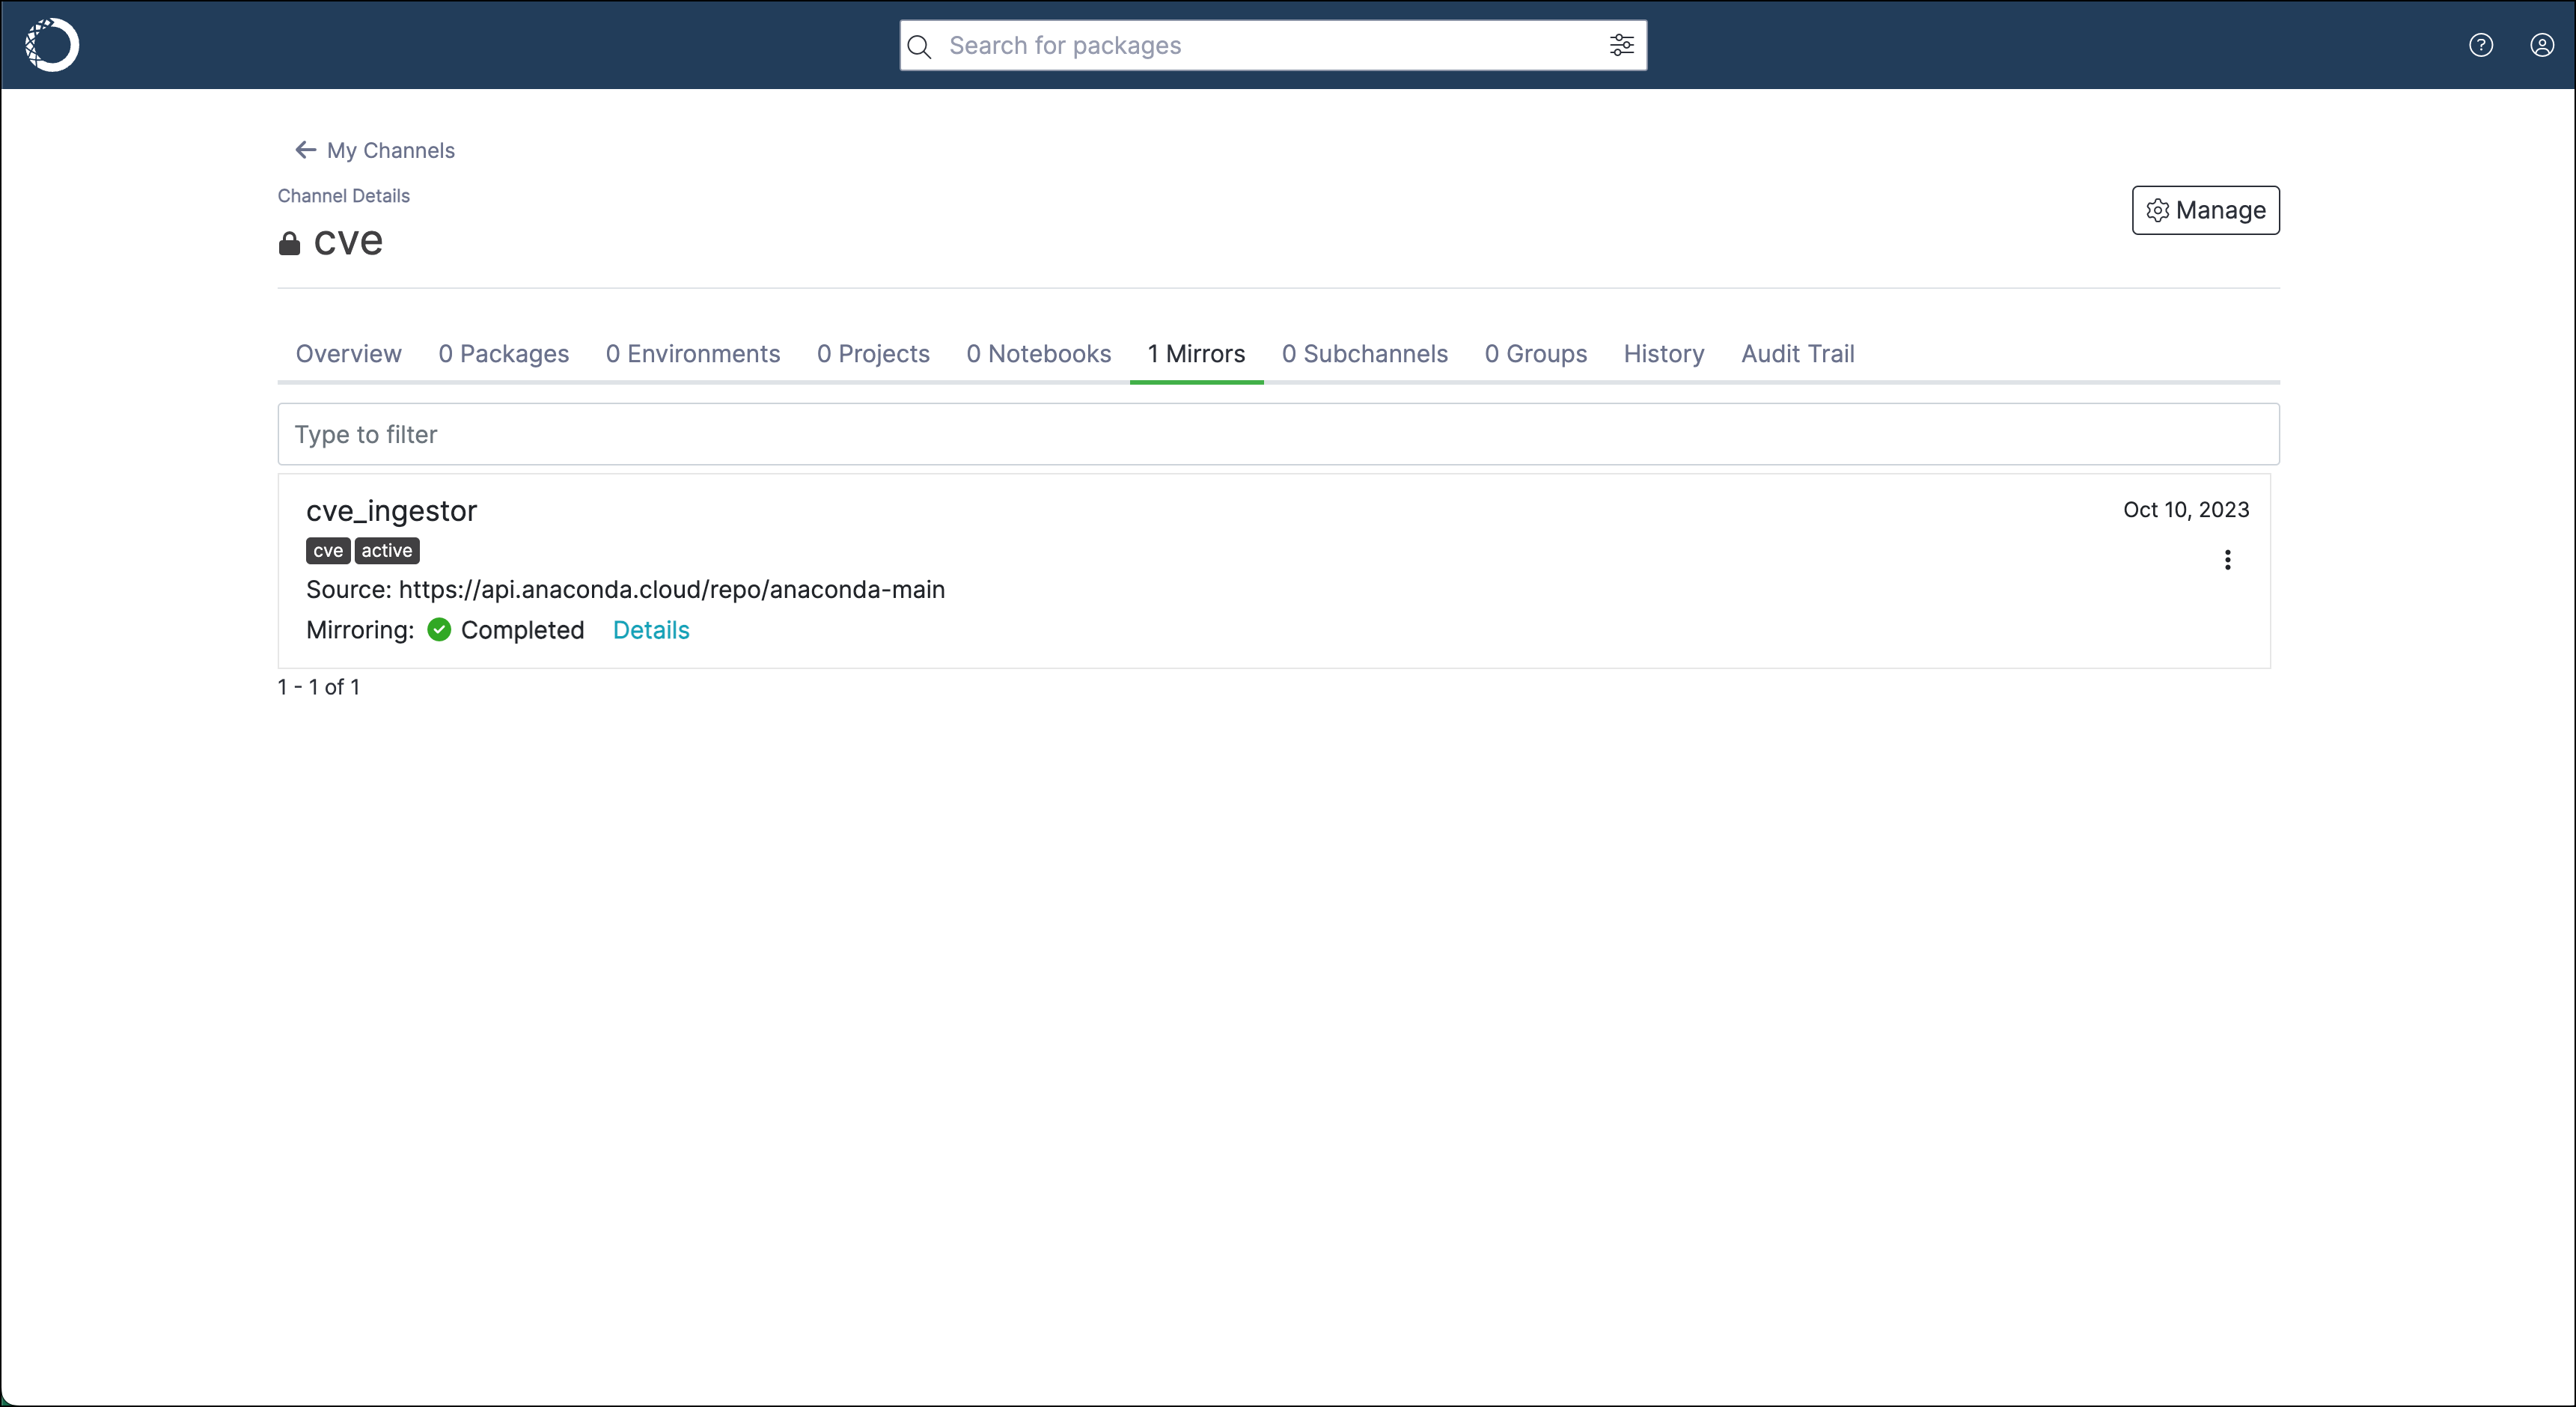Click the cve tag badge
Viewport: 2576px width, 1407px height.
click(x=328, y=551)
